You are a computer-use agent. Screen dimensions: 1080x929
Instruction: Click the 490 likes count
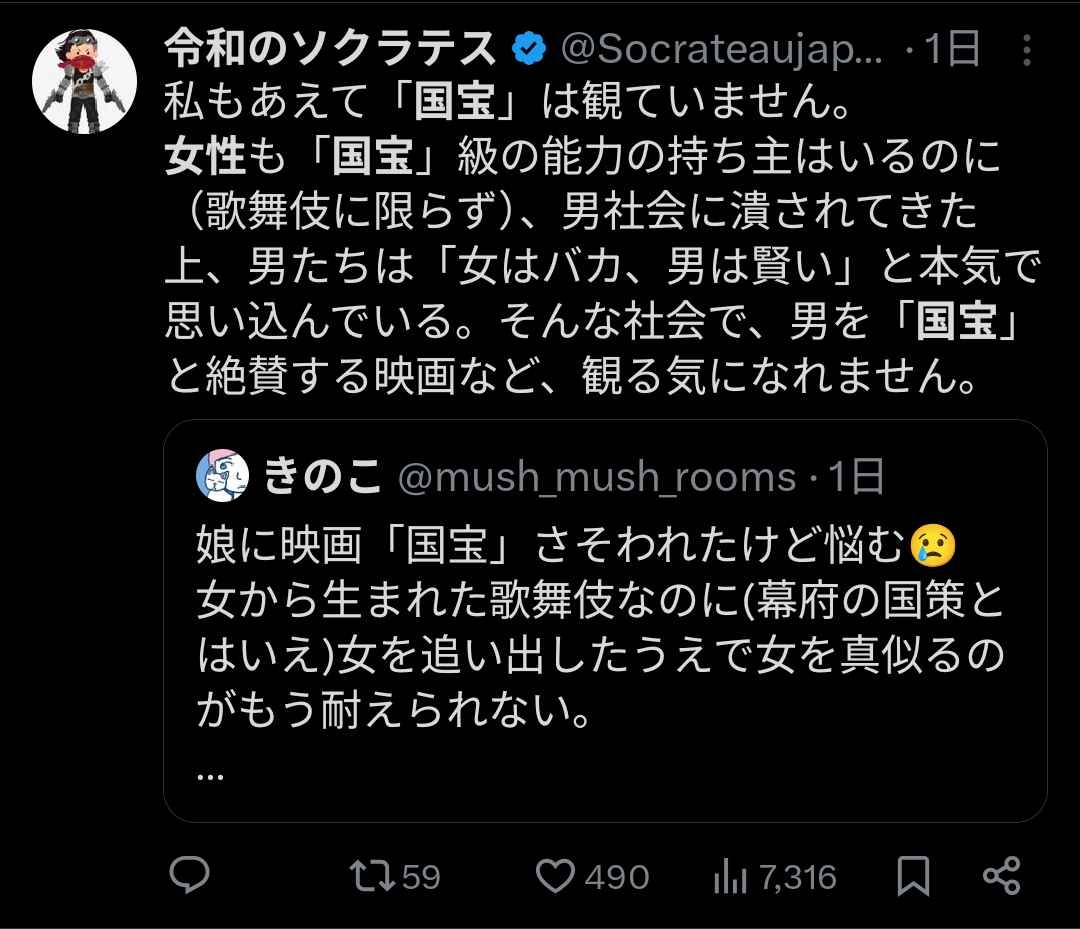[616, 877]
